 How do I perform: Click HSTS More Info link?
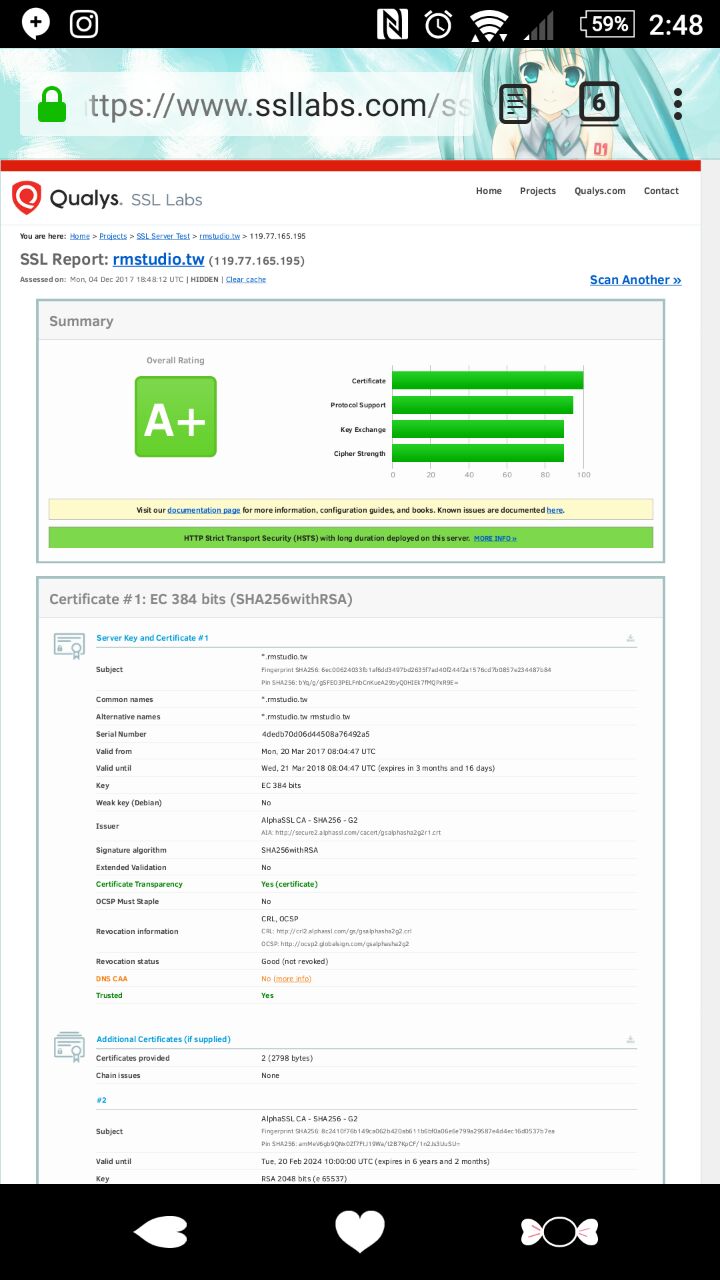point(495,538)
